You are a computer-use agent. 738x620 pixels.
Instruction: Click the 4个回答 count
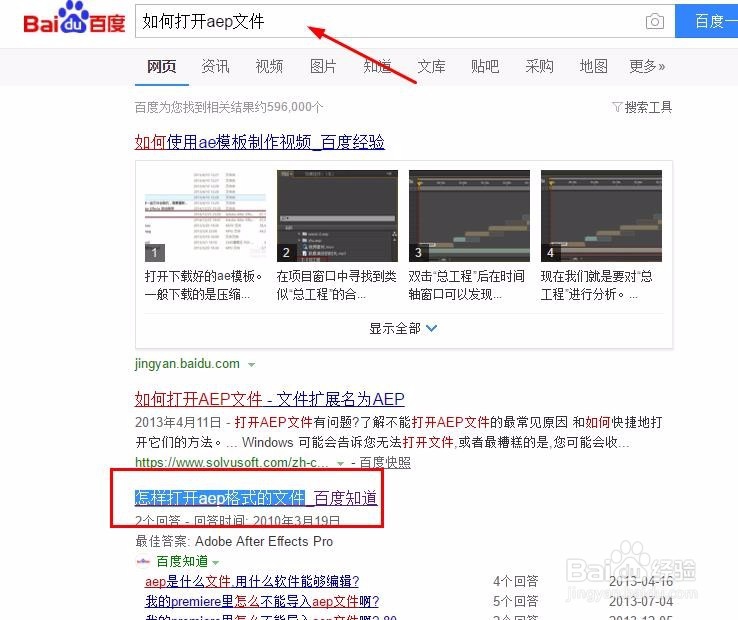pyautogui.click(x=515, y=581)
